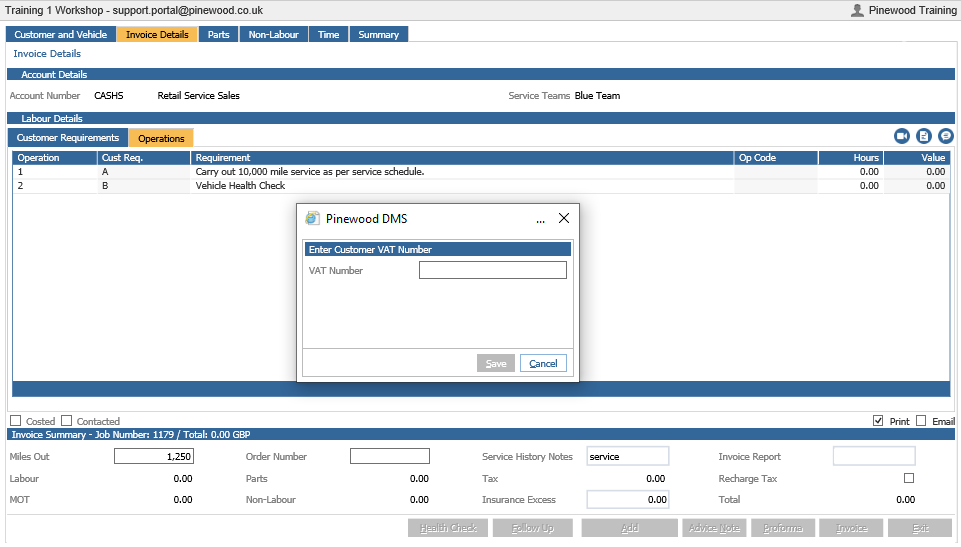Tick the Contacted checkbox
The height and width of the screenshot is (547, 961).
click(67, 421)
